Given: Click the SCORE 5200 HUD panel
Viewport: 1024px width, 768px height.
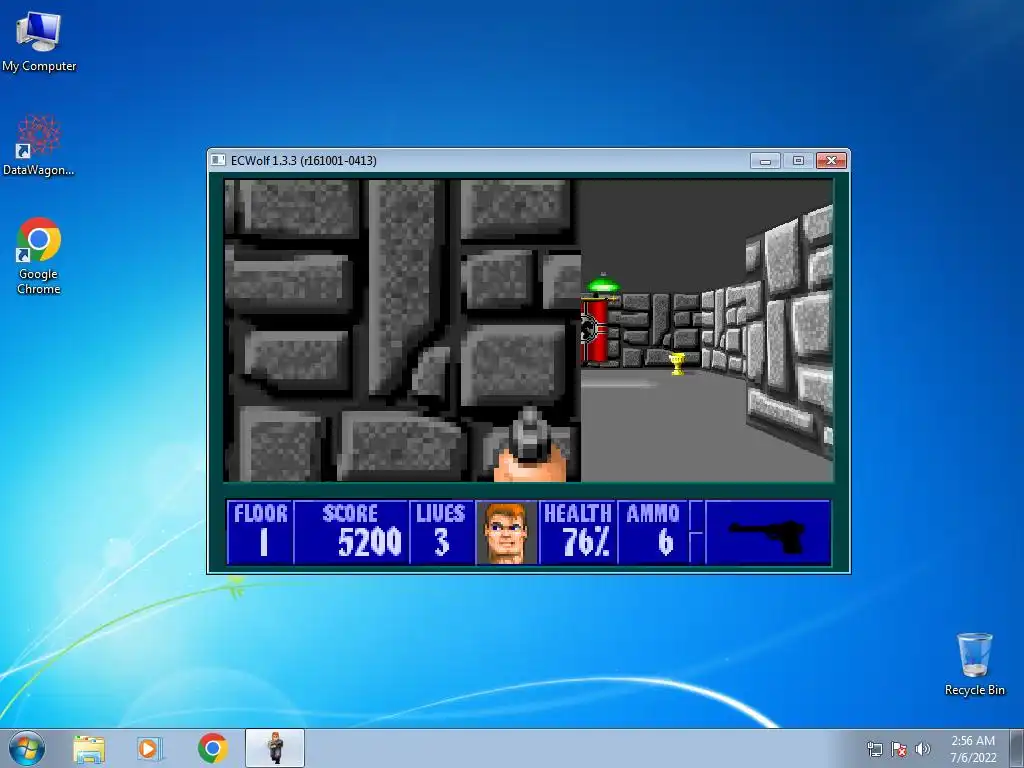Looking at the screenshot, I should click(x=351, y=532).
